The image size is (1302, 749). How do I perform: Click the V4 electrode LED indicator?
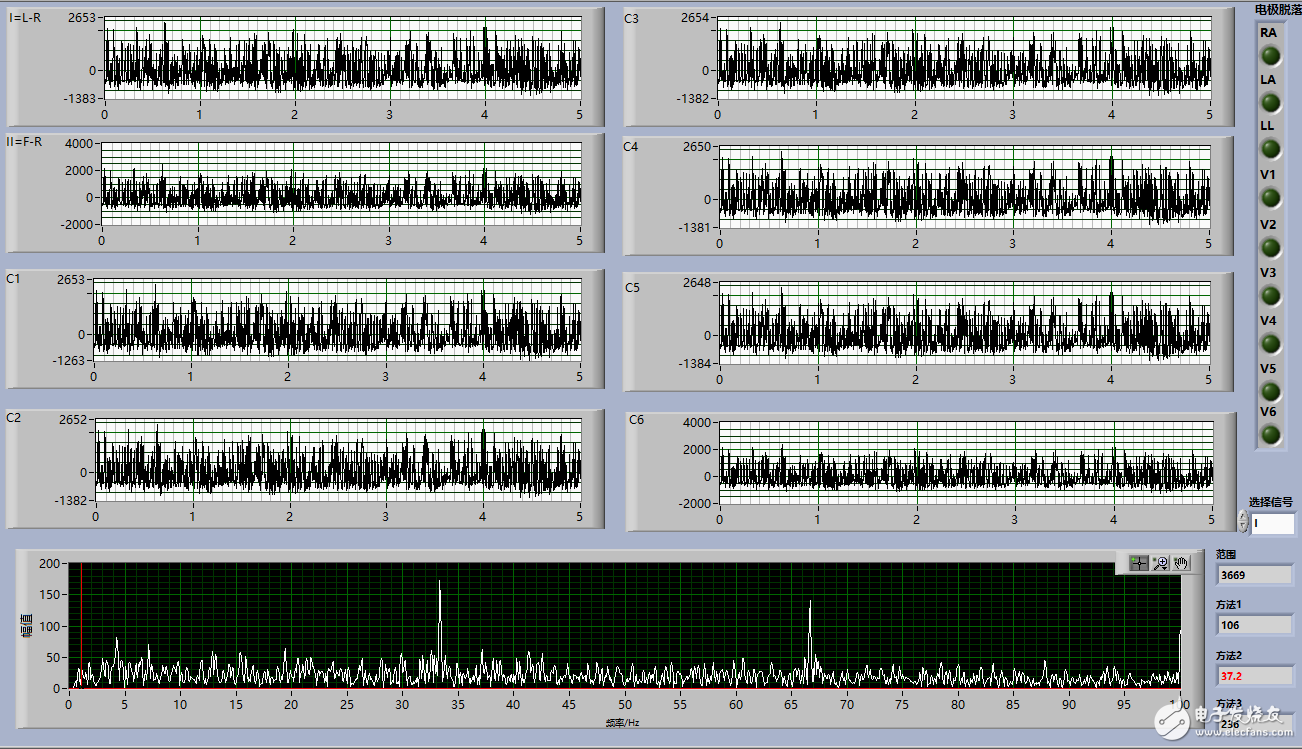point(1270,343)
